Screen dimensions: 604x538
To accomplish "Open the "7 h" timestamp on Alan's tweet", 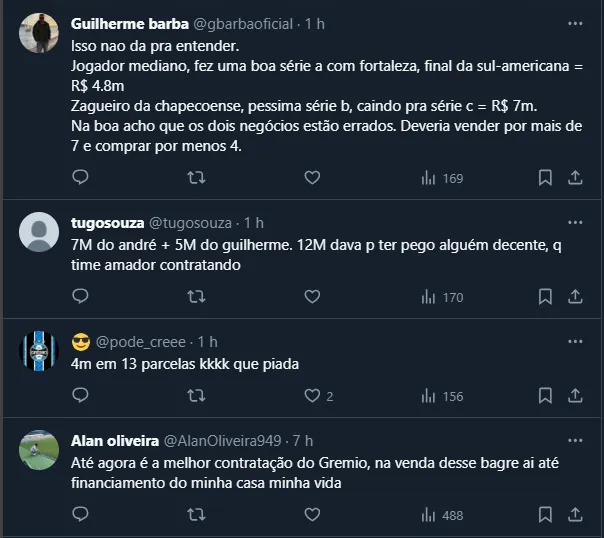I will 301,441.
